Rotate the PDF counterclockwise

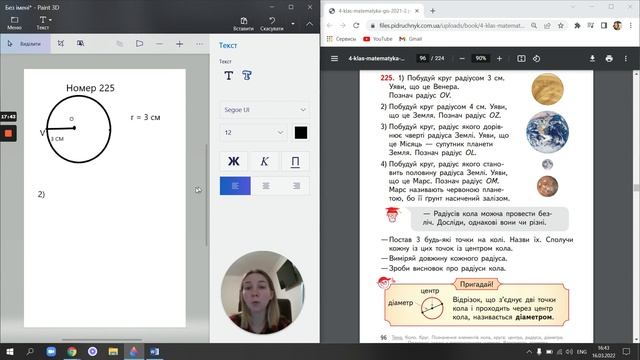[x=536, y=58]
